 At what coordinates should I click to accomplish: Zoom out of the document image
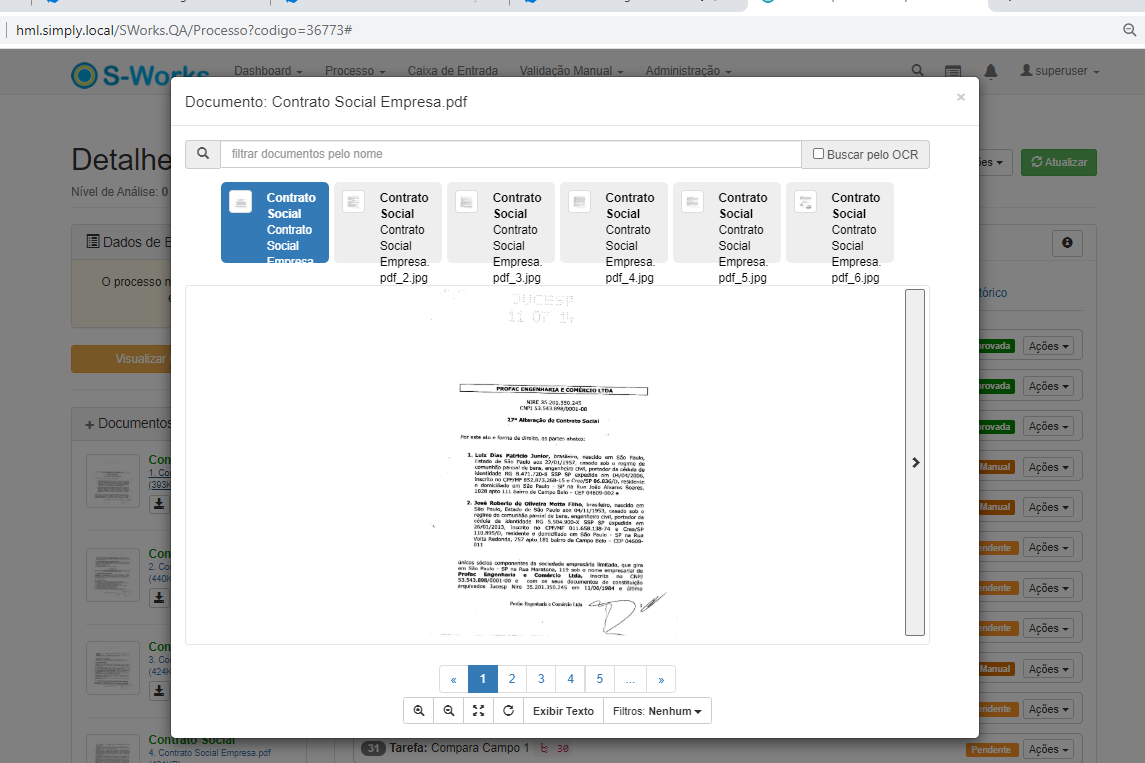449,710
